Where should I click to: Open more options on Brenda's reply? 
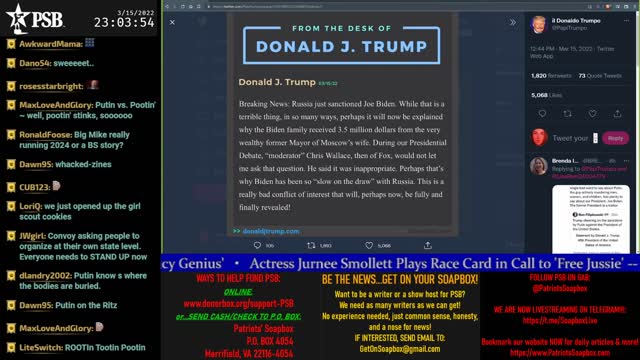(x=626, y=161)
